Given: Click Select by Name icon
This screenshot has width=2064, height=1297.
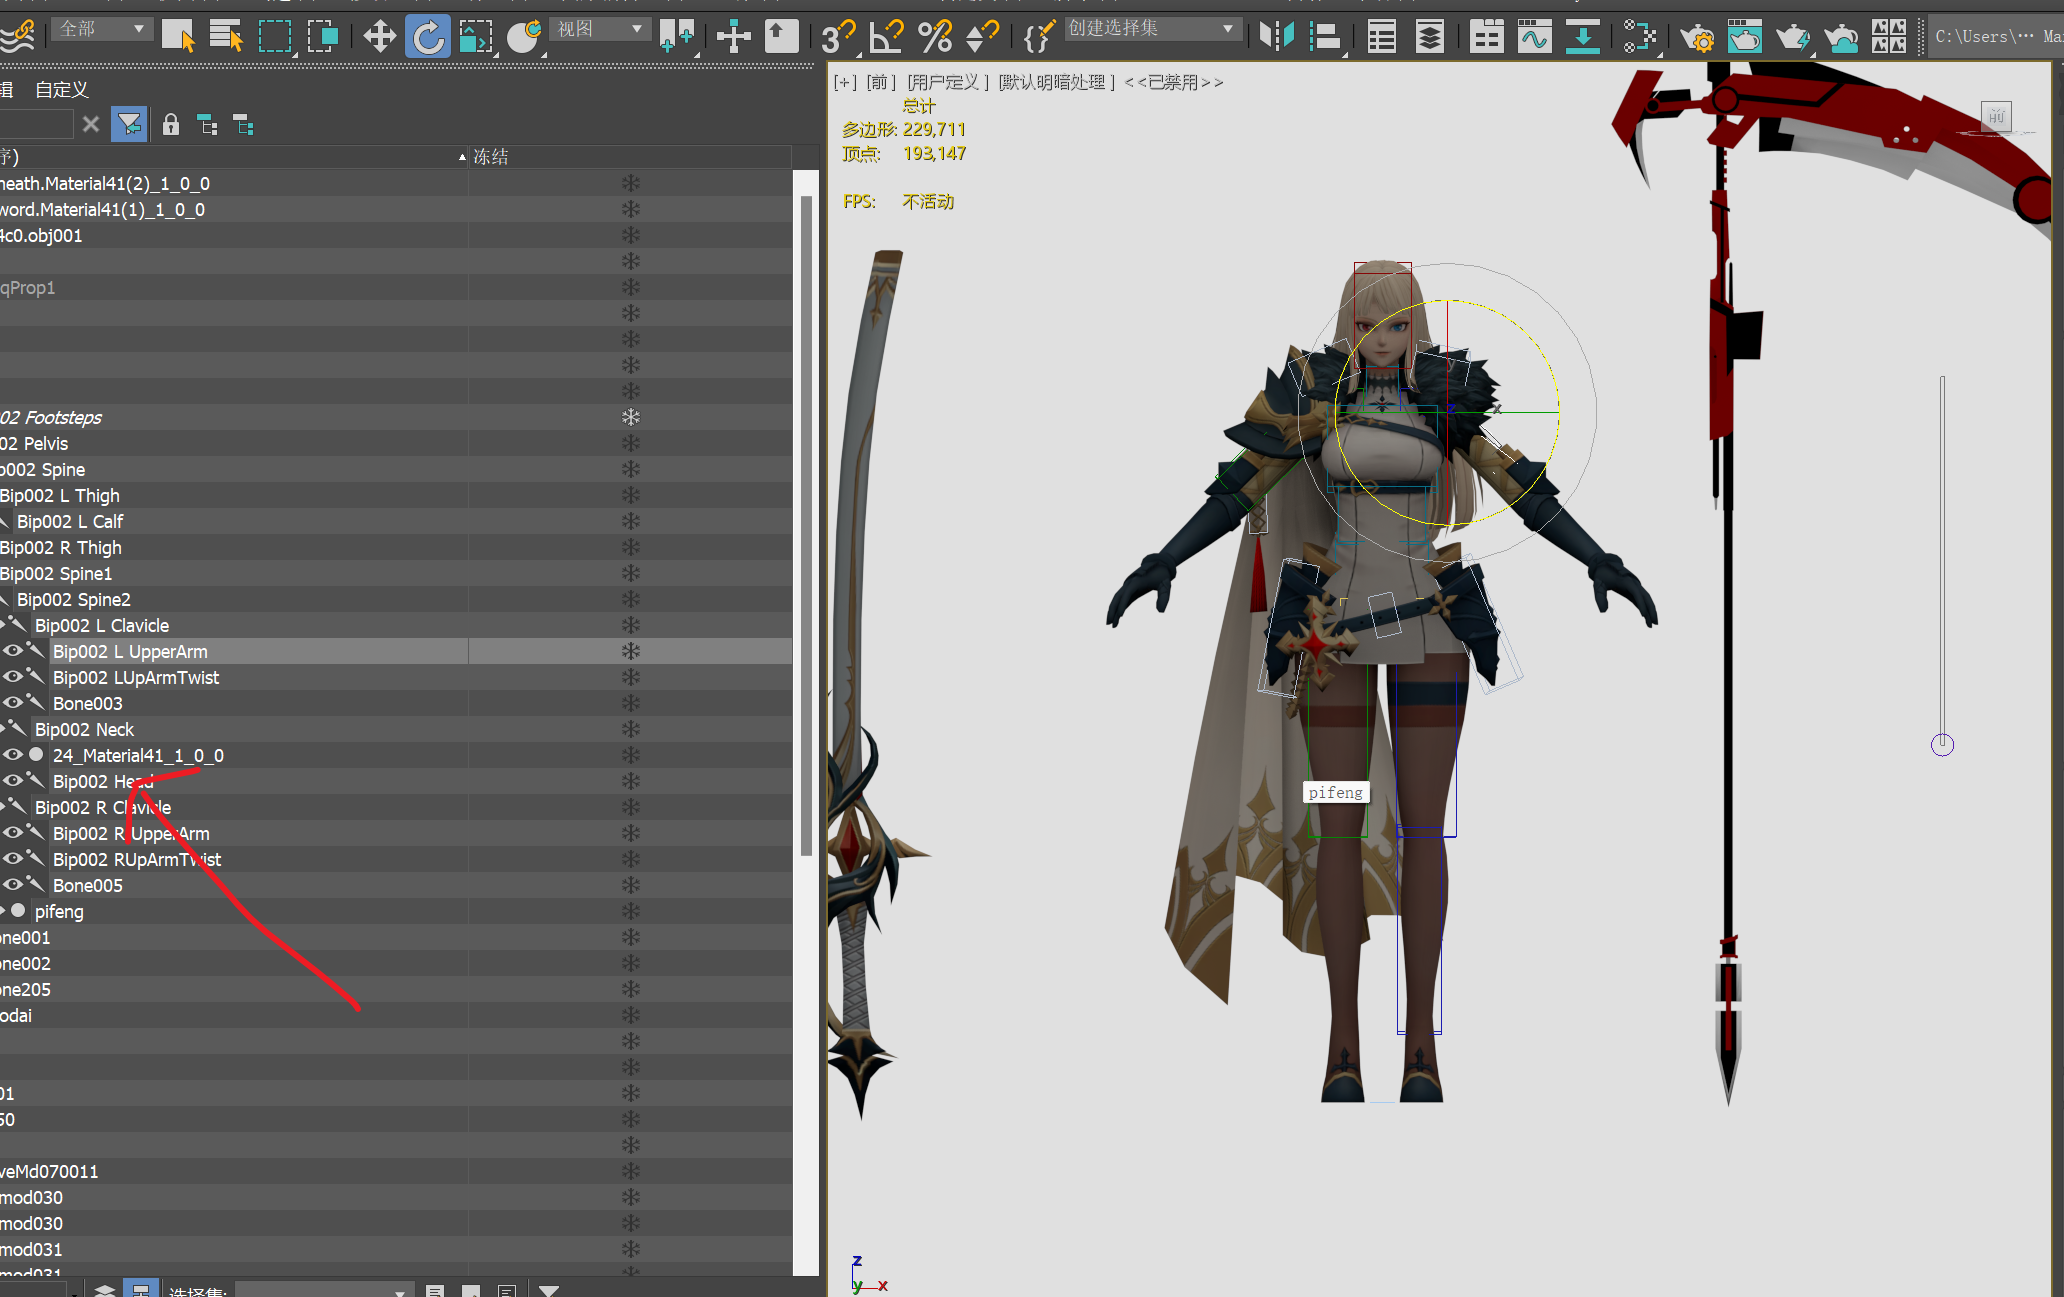Looking at the screenshot, I should (x=226, y=37).
